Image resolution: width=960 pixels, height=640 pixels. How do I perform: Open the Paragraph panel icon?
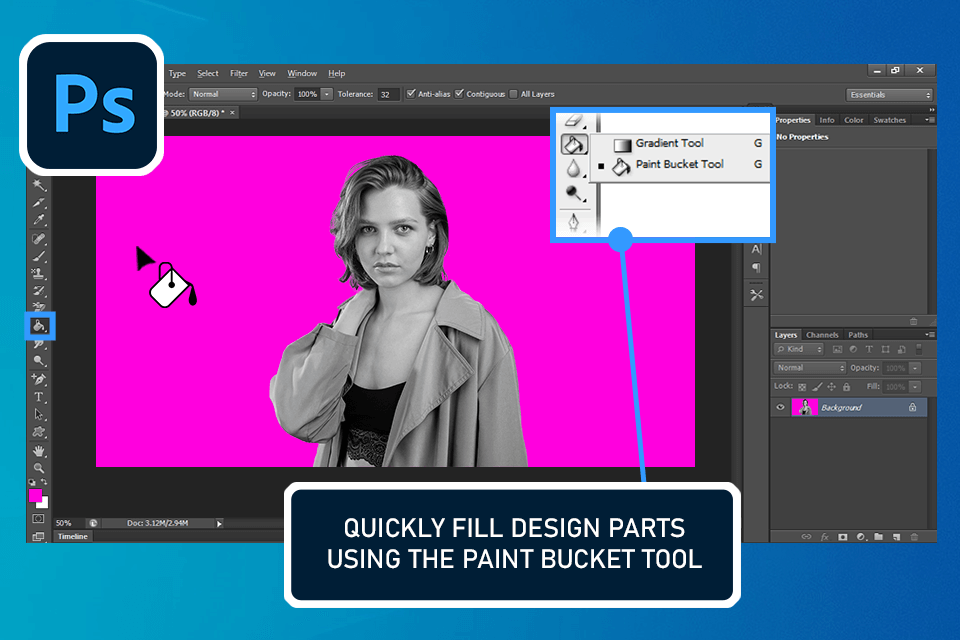(x=757, y=268)
